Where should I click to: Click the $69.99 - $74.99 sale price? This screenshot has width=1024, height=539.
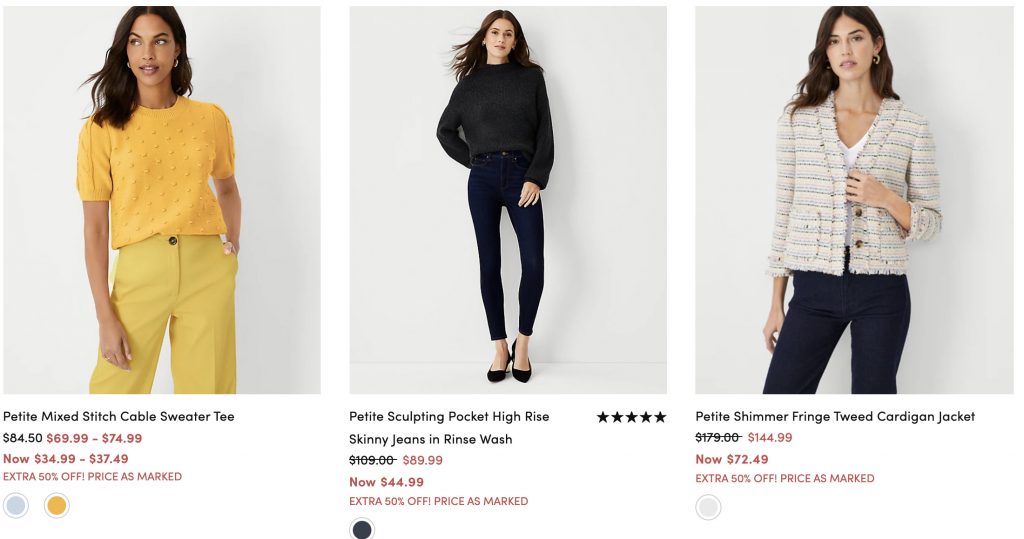tap(94, 438)
